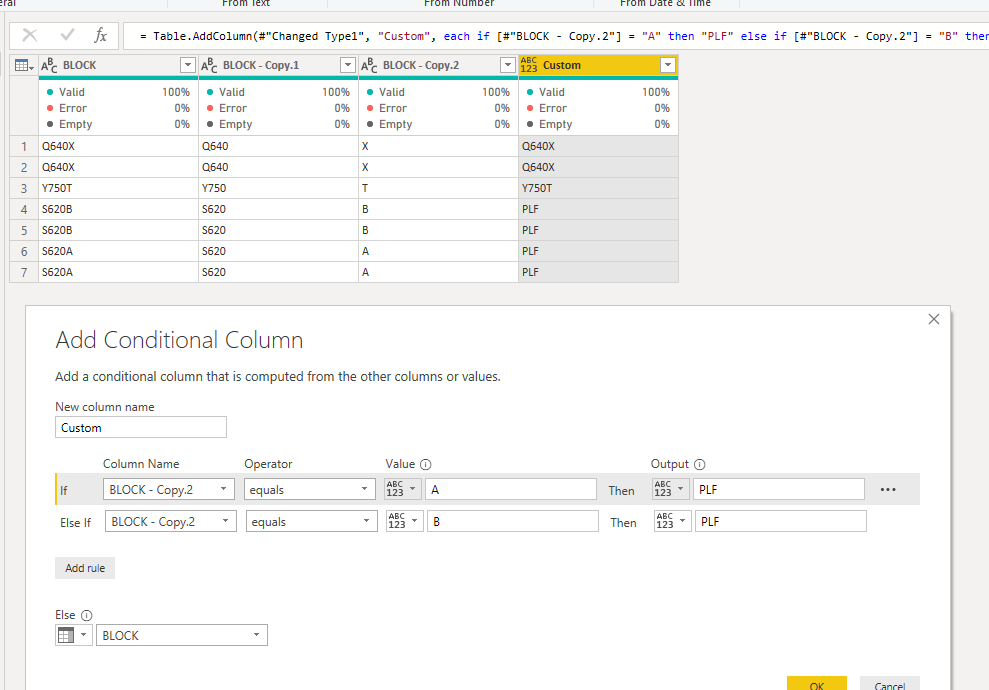989x690 pixels.
Task: Open If rule Column Name dropdown
Action: click(168, 489)
